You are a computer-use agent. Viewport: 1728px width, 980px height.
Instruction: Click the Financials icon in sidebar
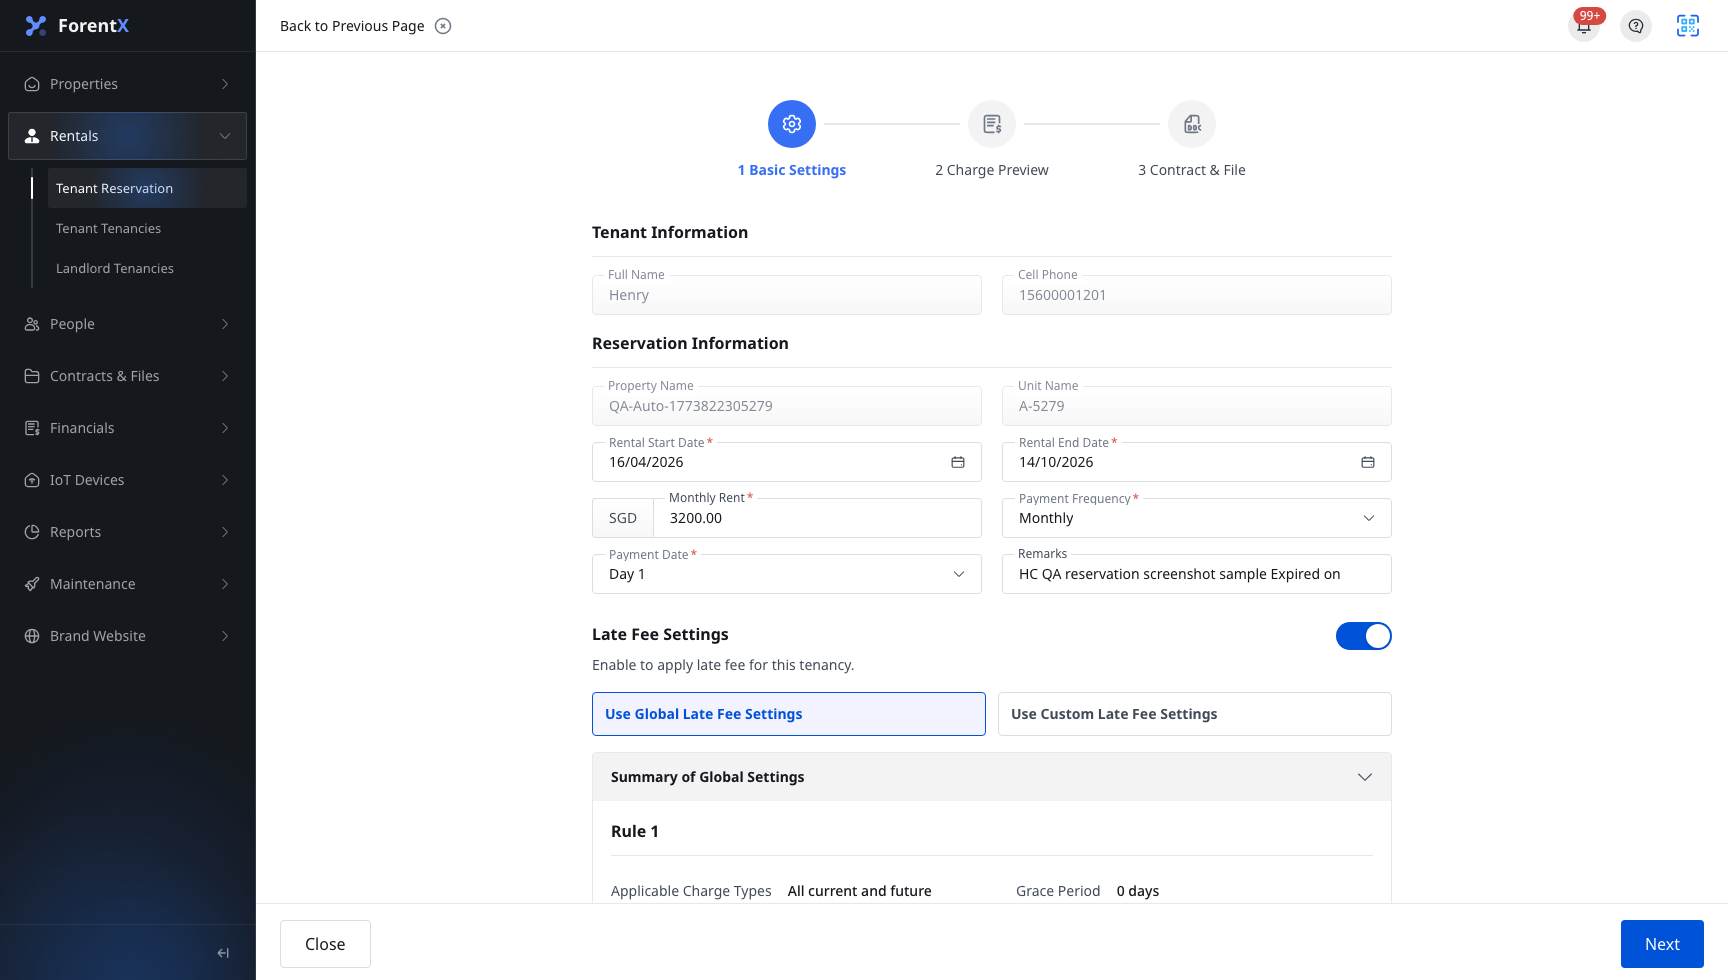coord(32,428)
